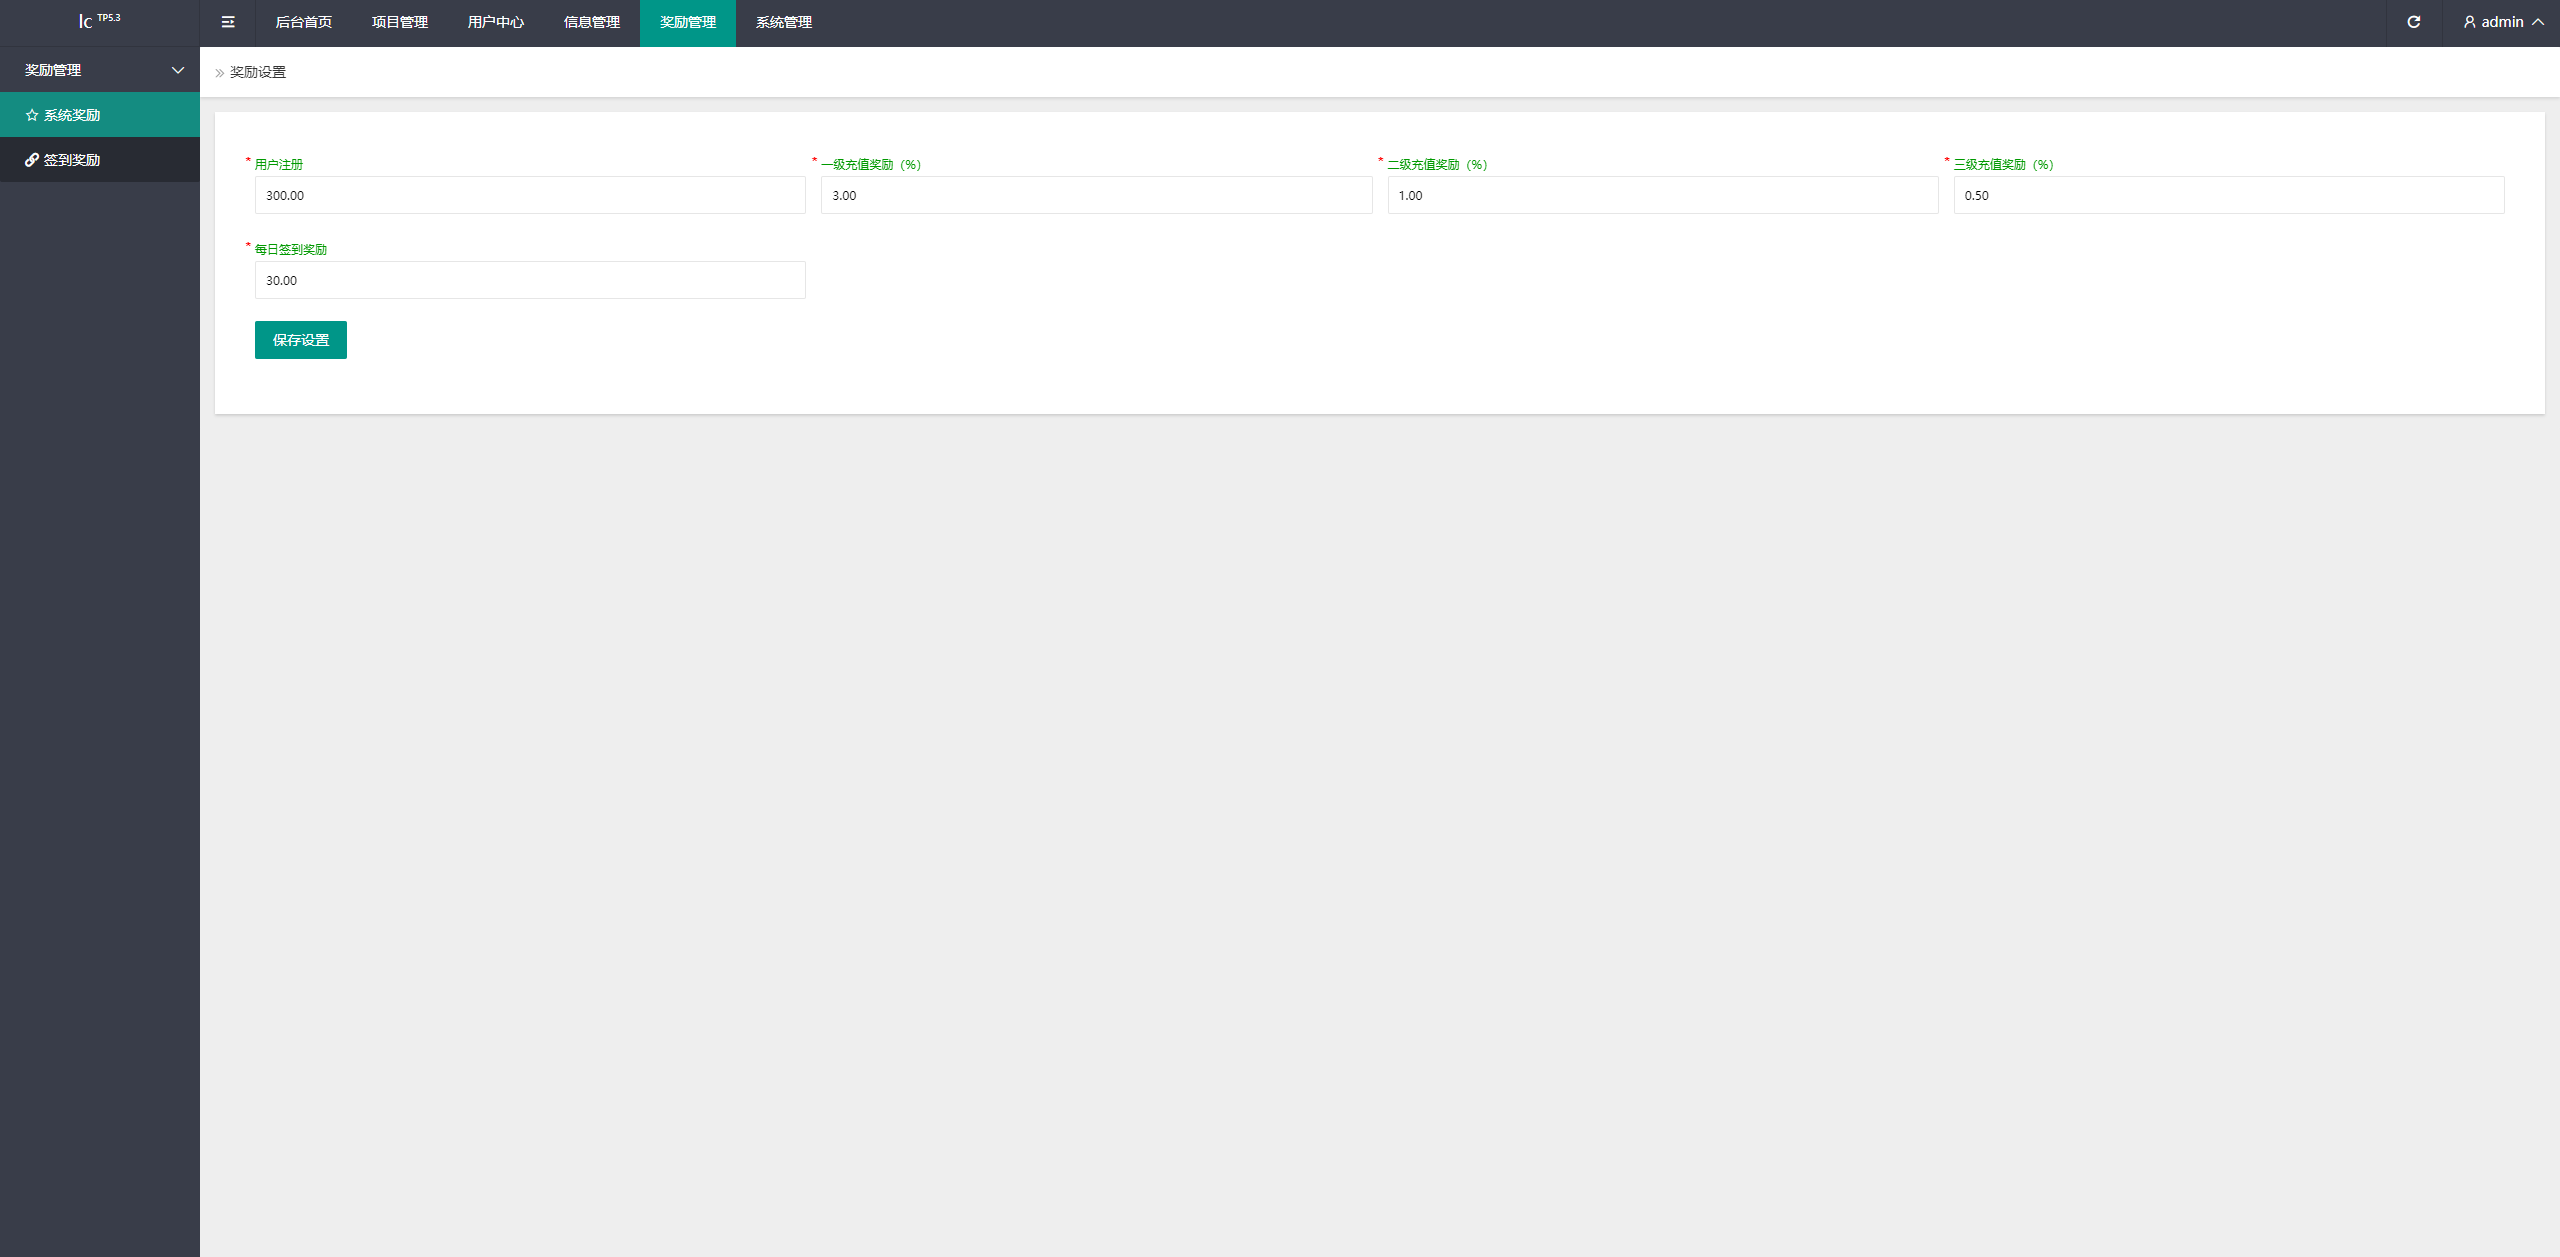
Task: Expand the 奖励管理 sidebar section
Action: (x=100, y=69)
